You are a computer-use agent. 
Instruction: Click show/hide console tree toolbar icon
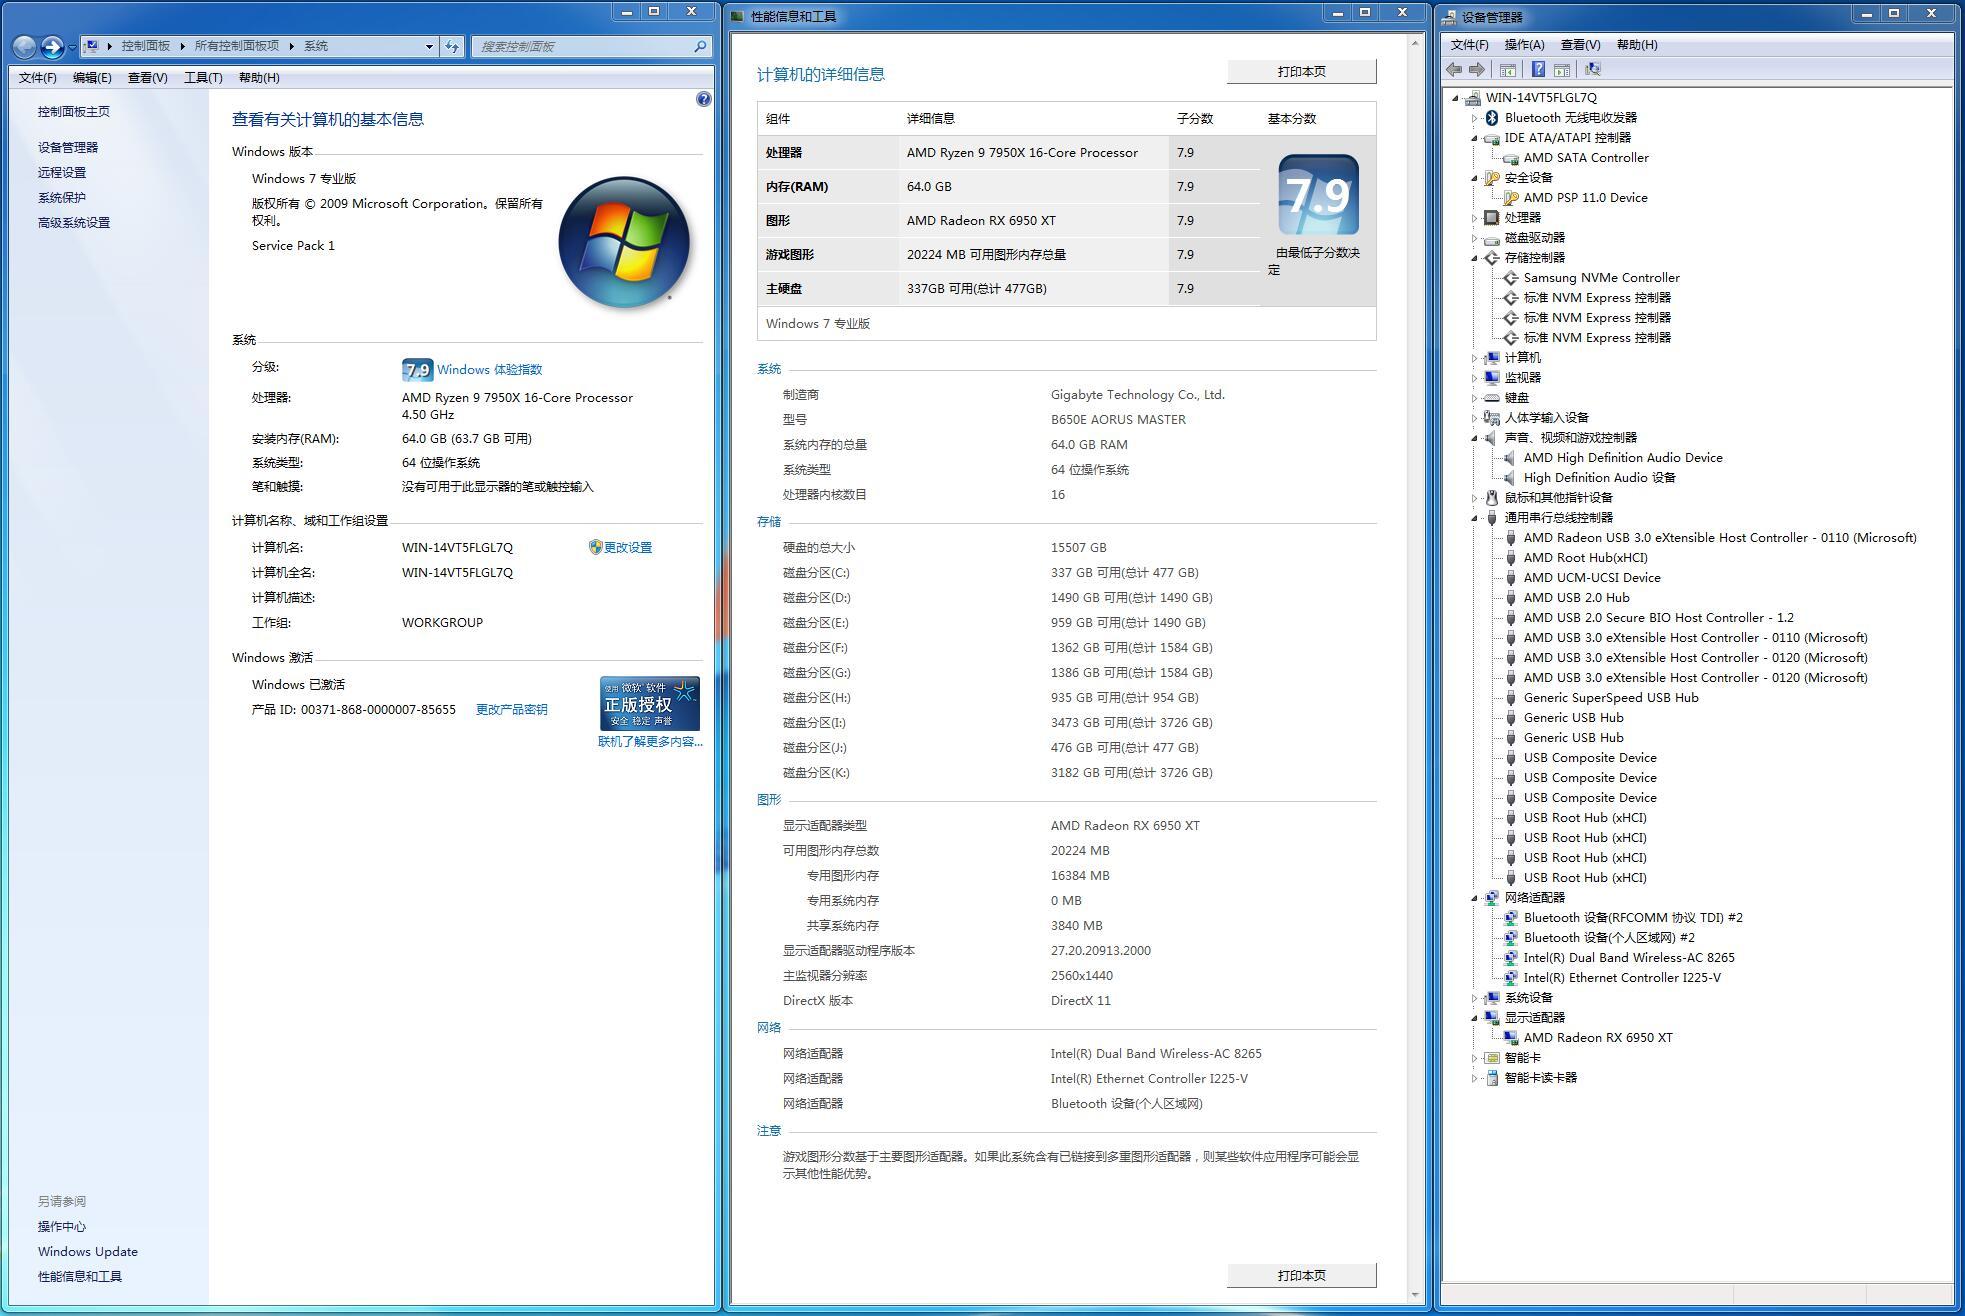click(1508, 70)
